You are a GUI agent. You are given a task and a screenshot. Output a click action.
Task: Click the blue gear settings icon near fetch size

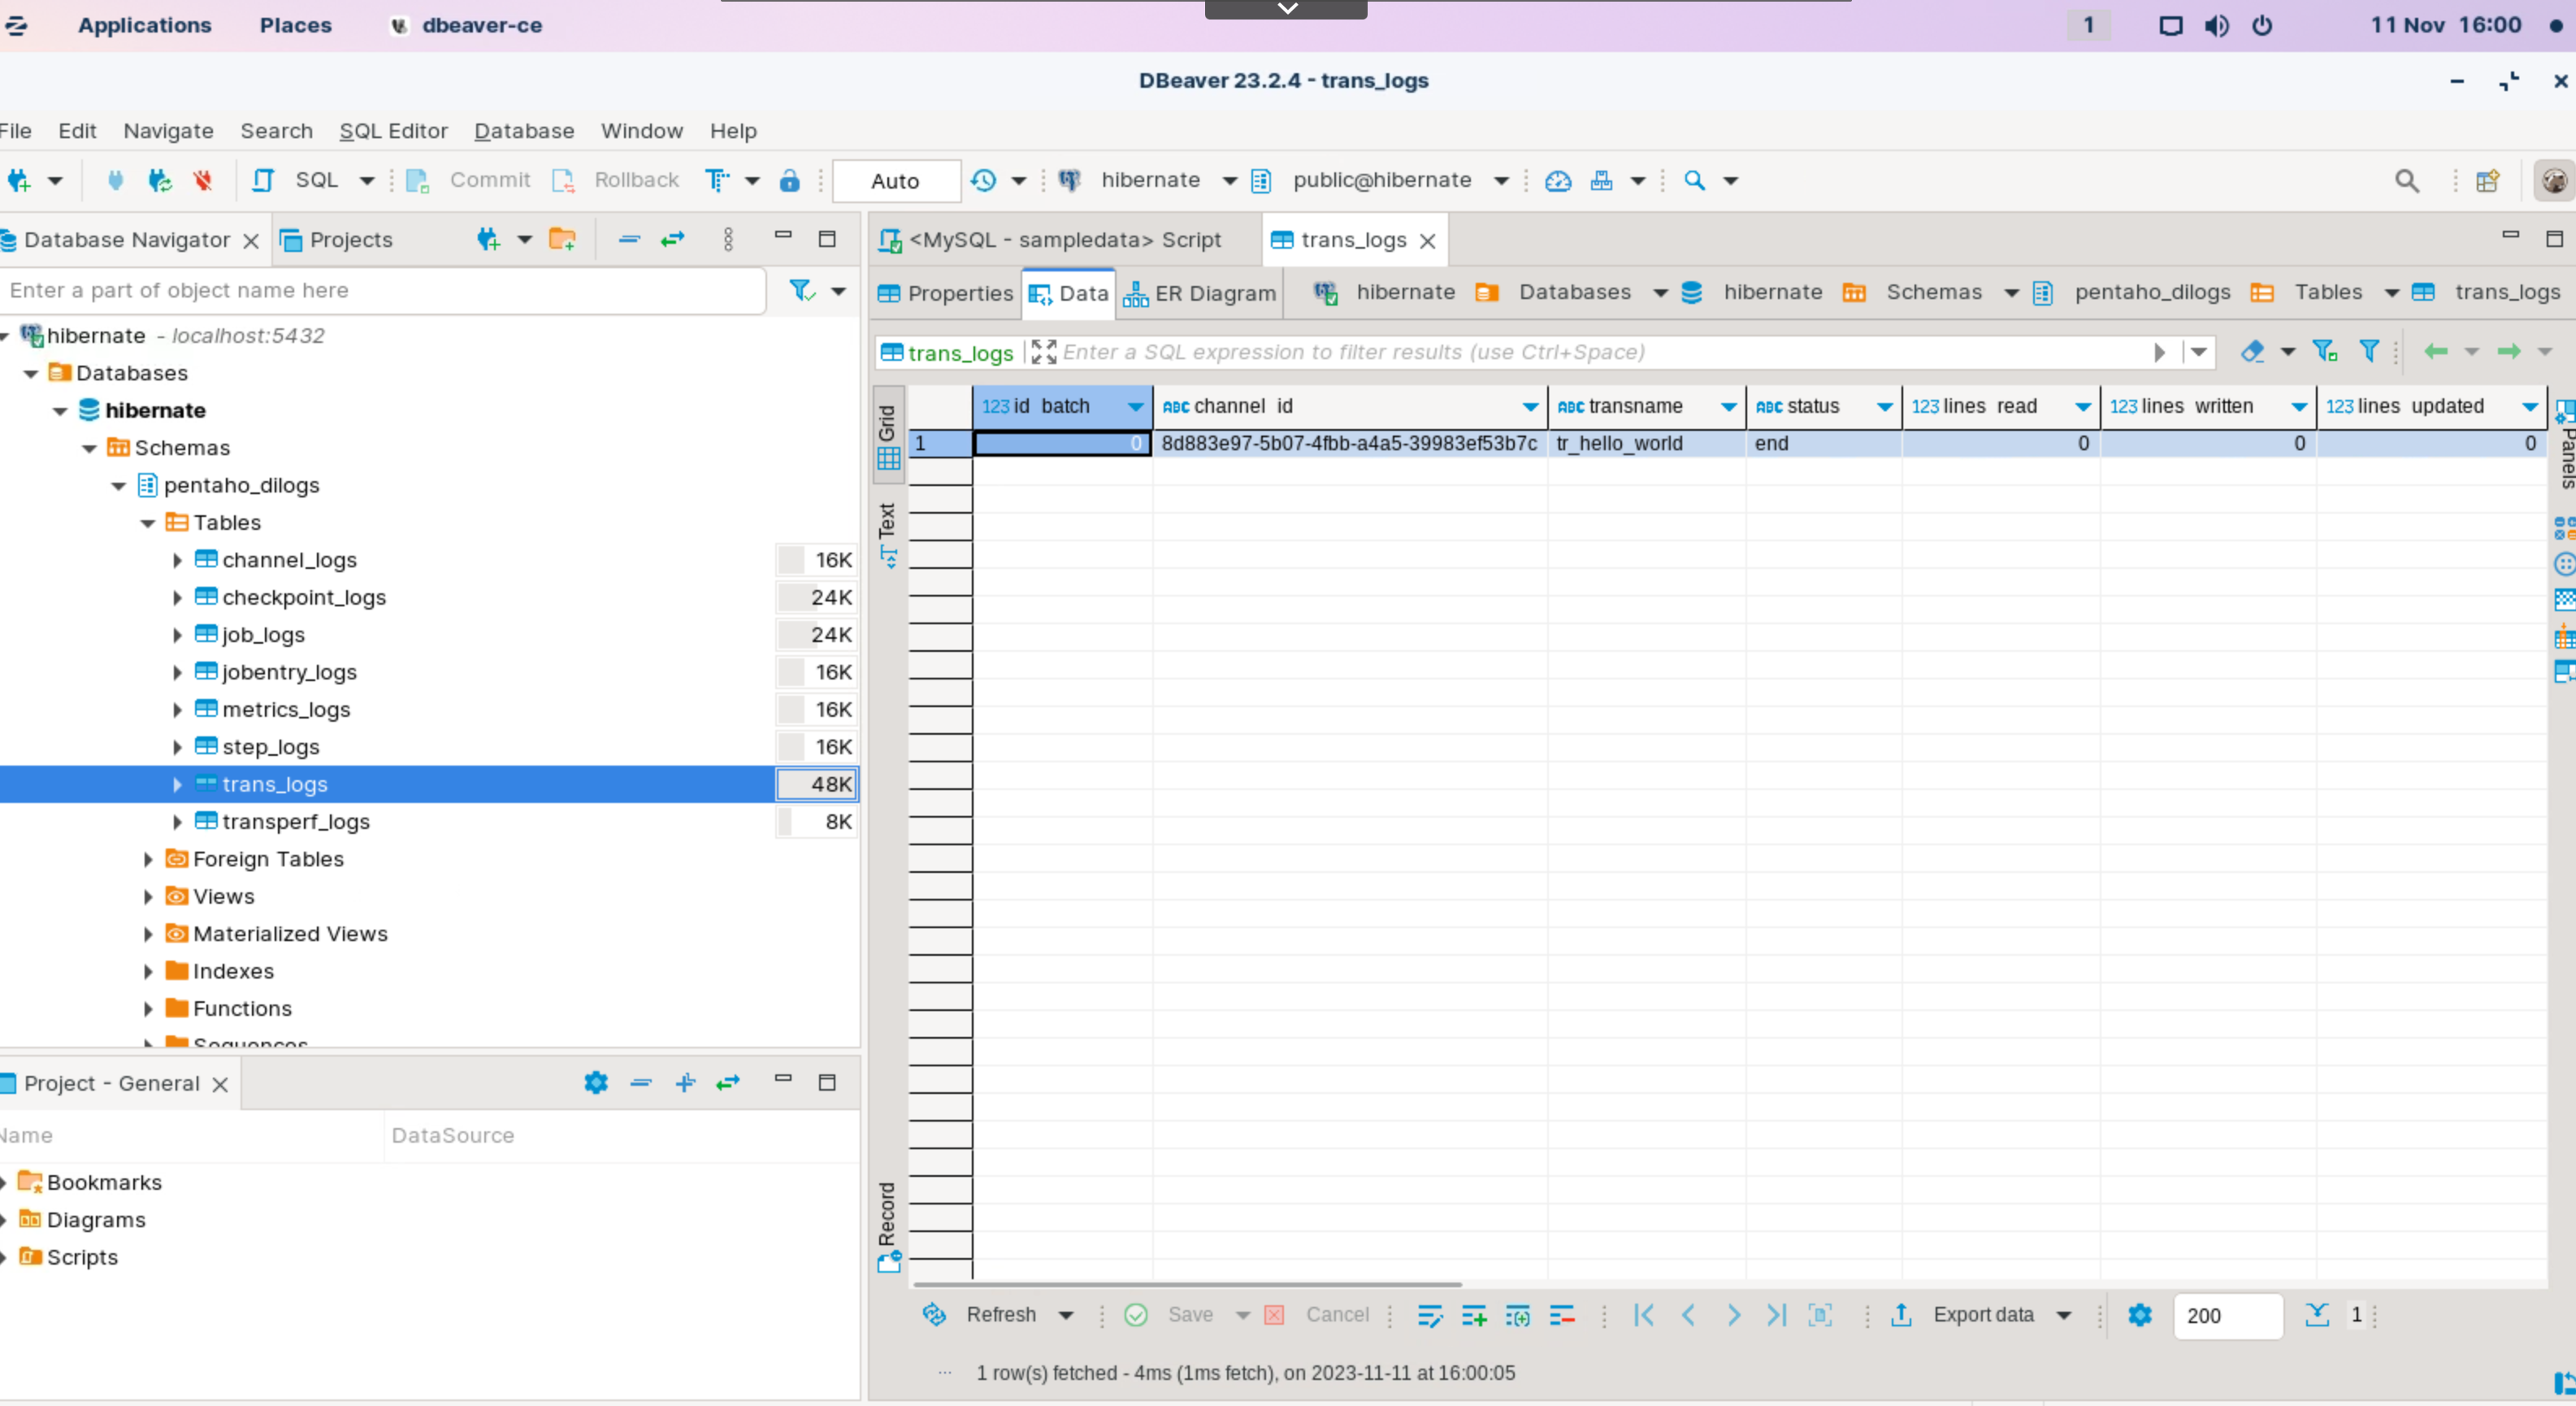[2139, 1315]
